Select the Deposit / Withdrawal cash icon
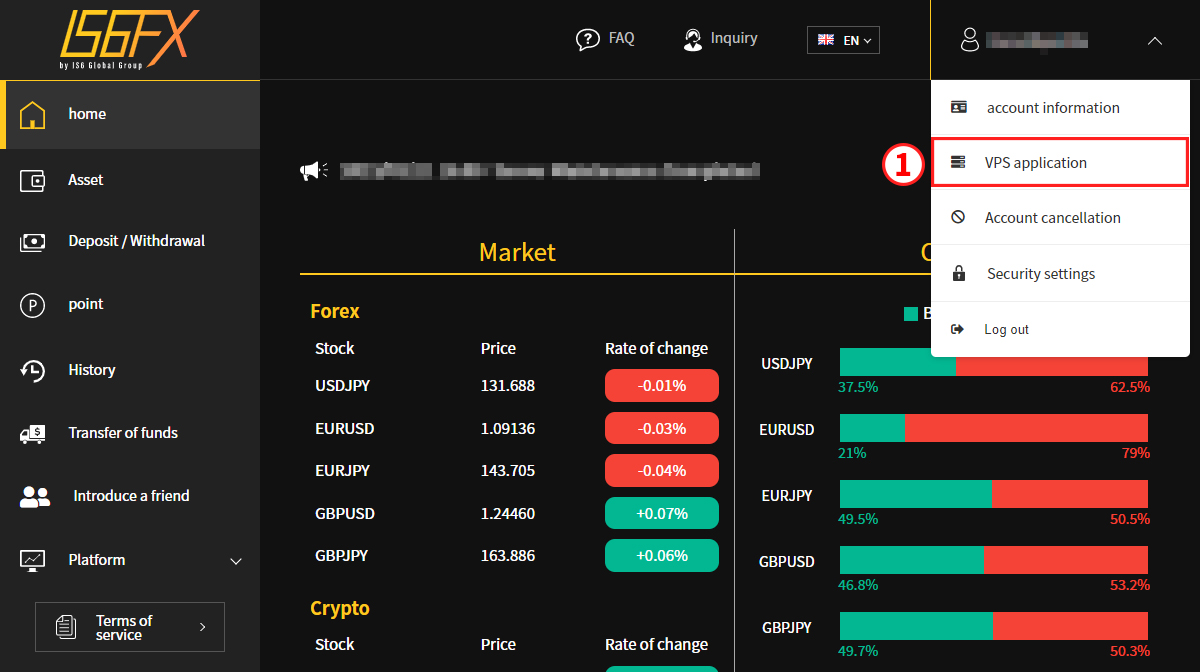 pos(33,241)
